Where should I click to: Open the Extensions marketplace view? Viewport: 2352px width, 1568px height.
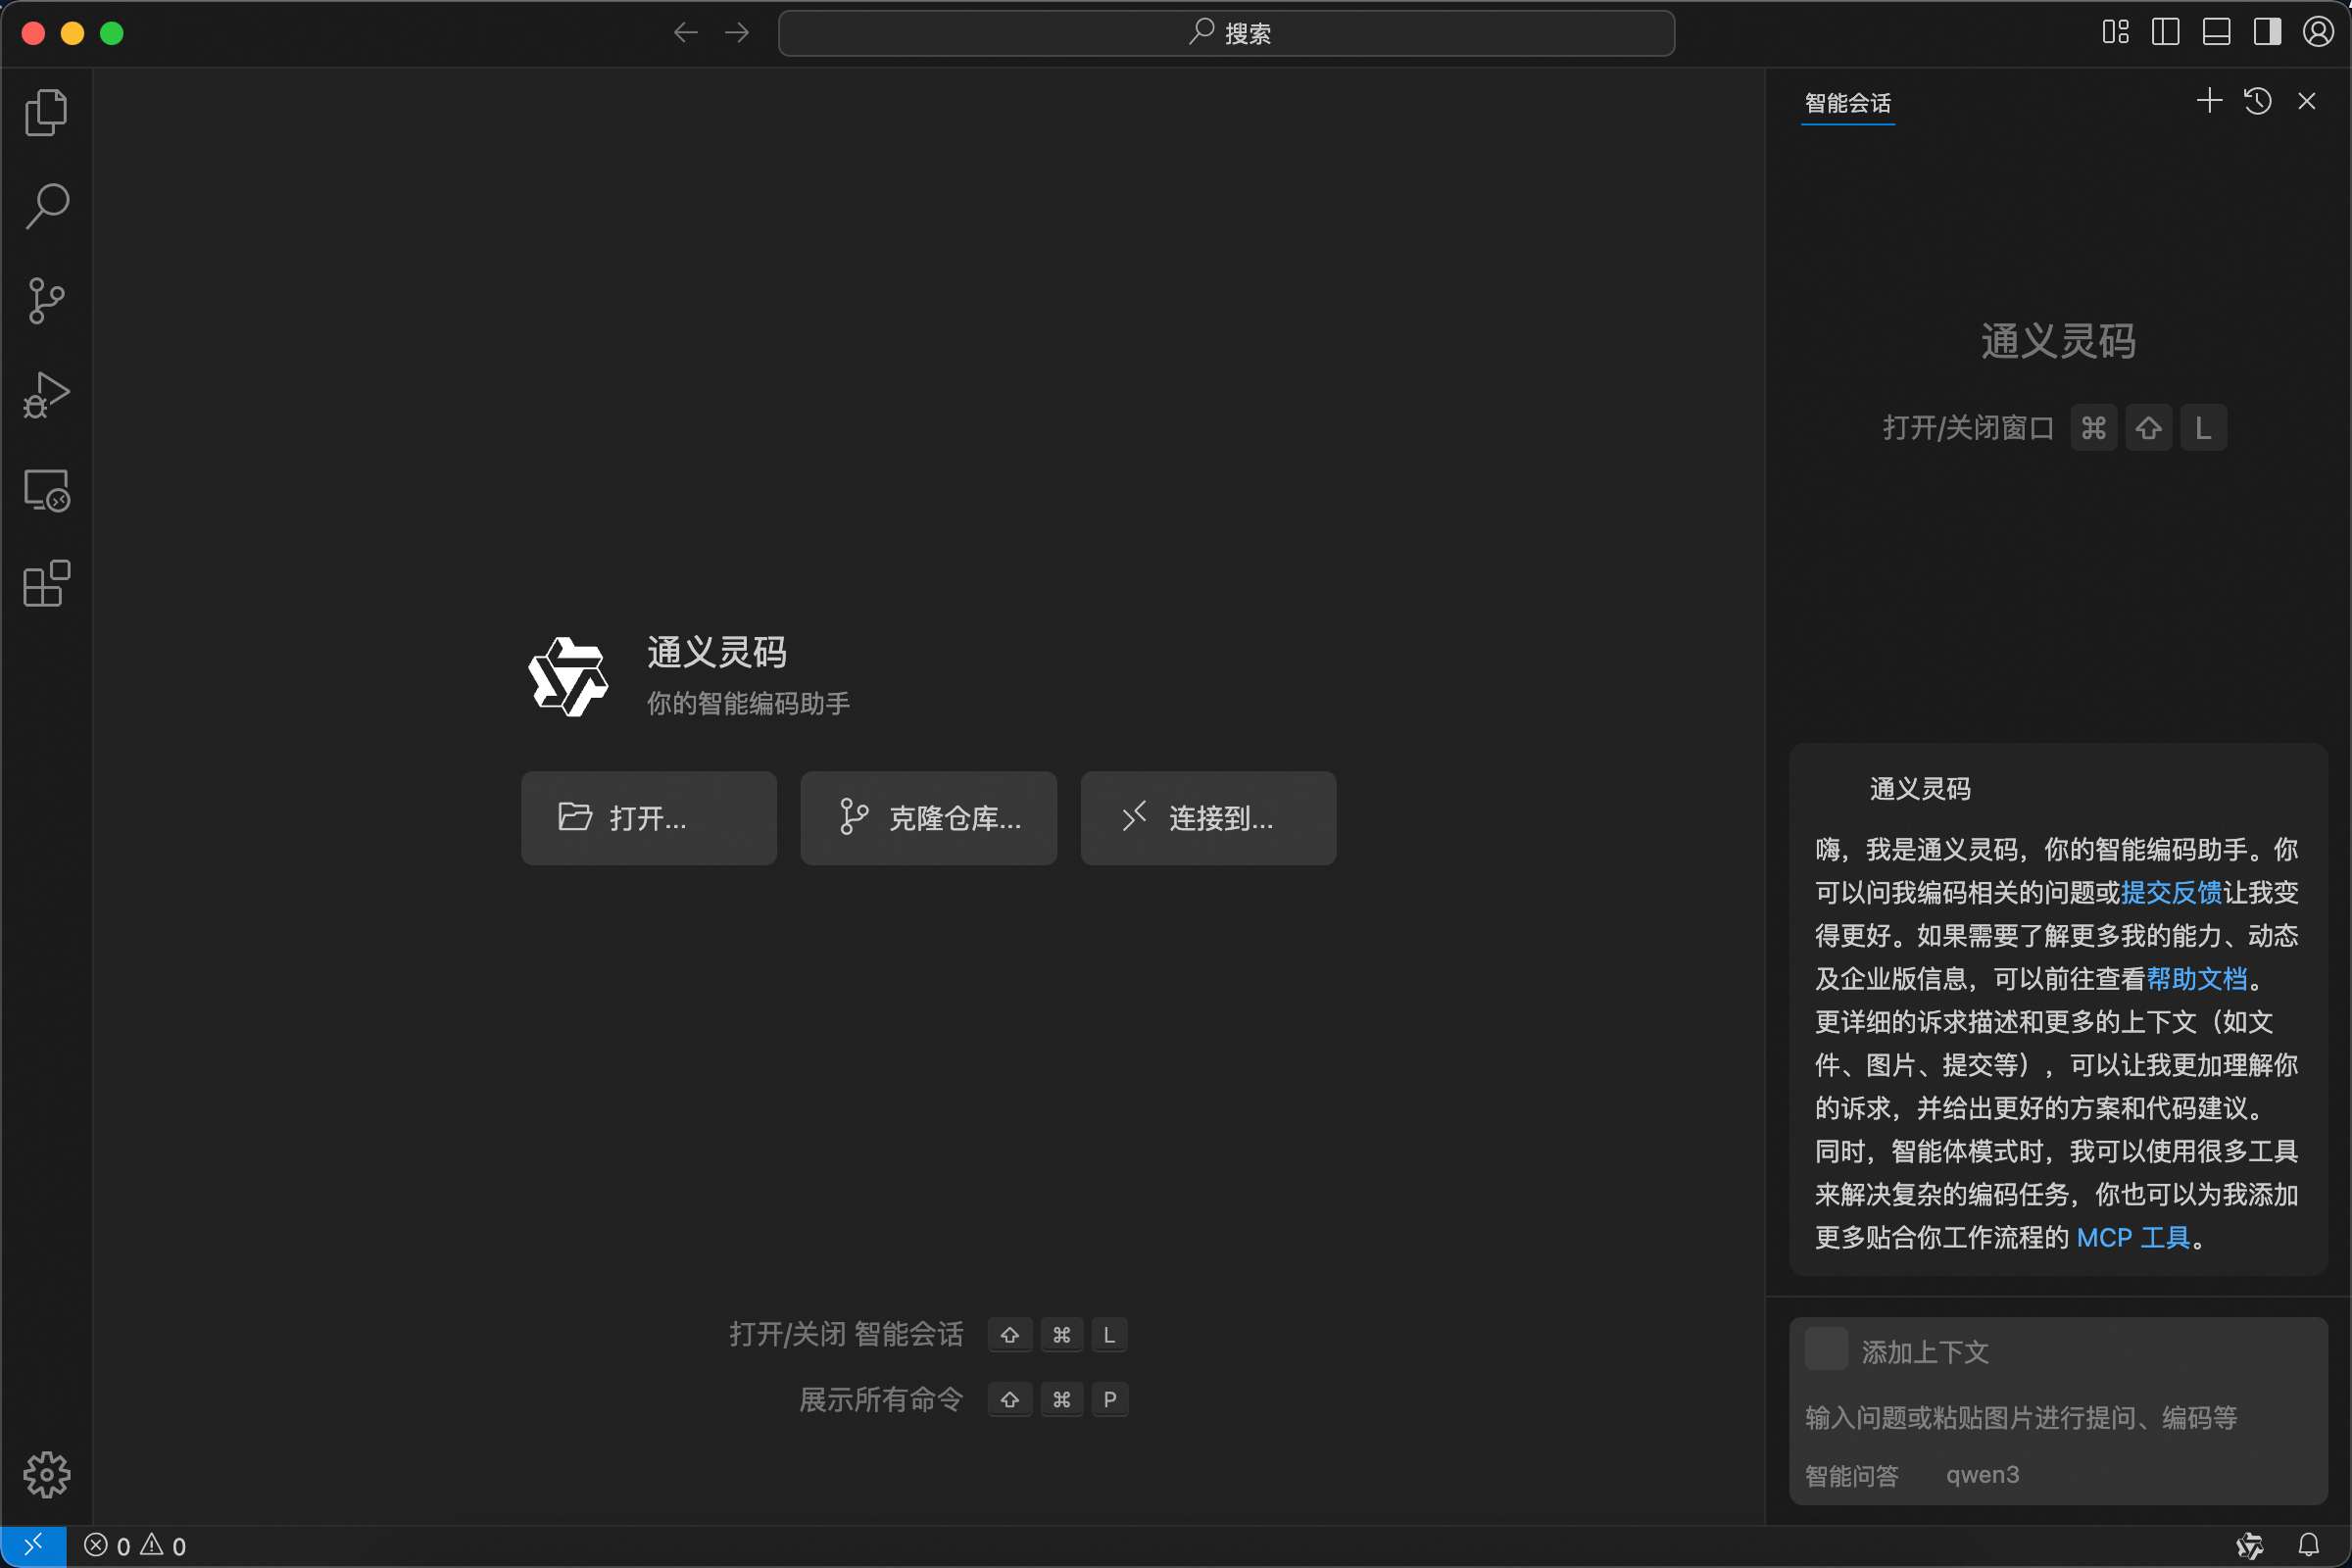(45, 583)
